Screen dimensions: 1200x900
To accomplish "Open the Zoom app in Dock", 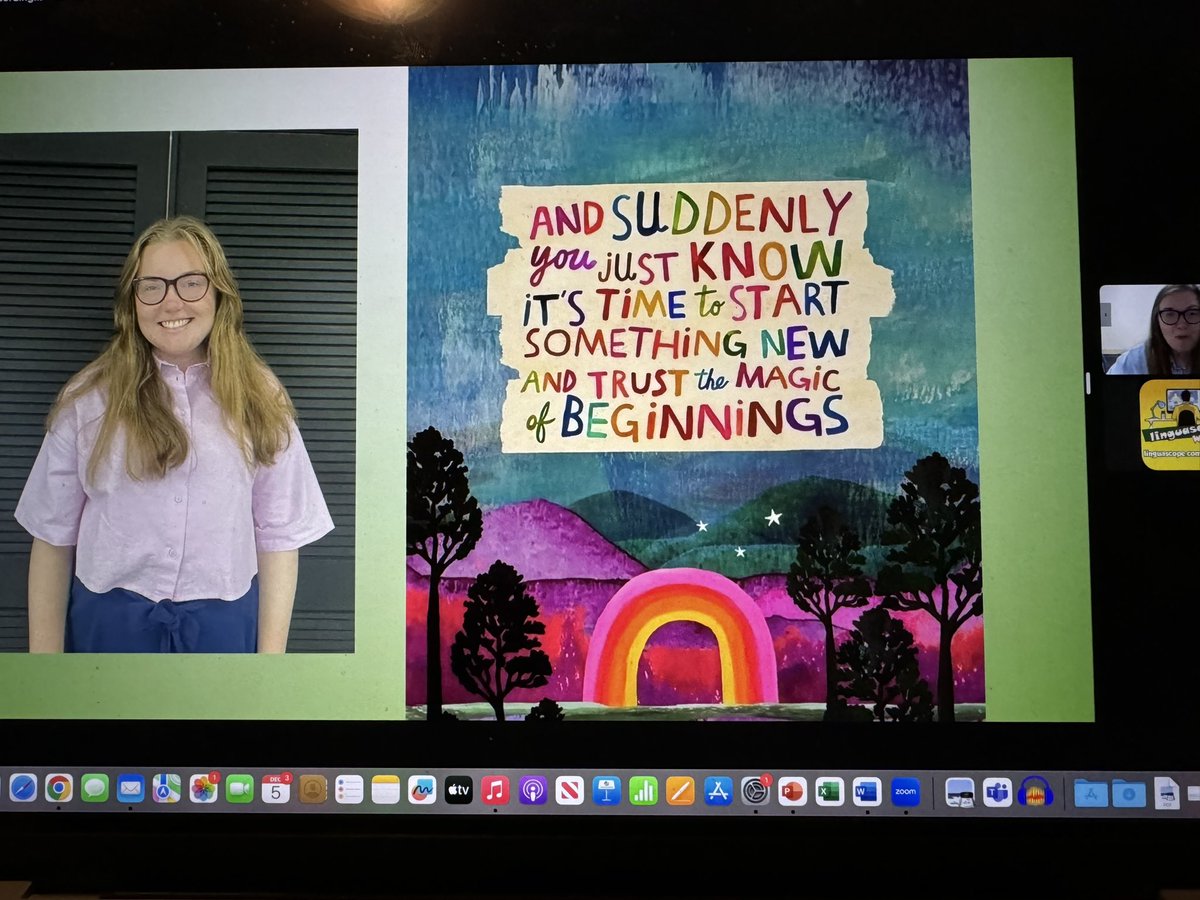I will click(x=905, y=791).
